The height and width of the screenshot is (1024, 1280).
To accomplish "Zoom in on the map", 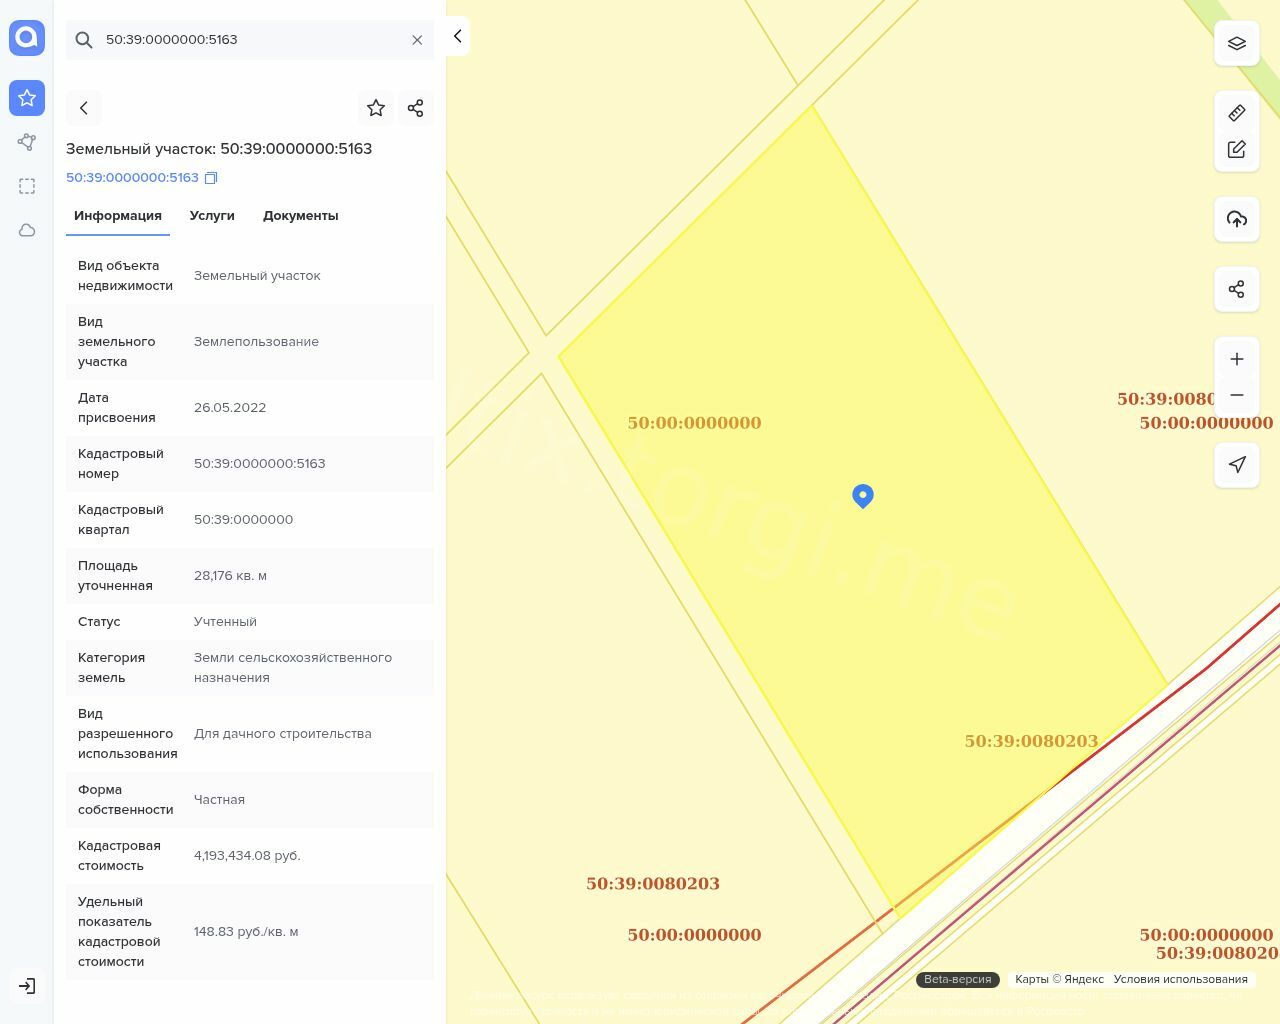I will coord(1236,359).
